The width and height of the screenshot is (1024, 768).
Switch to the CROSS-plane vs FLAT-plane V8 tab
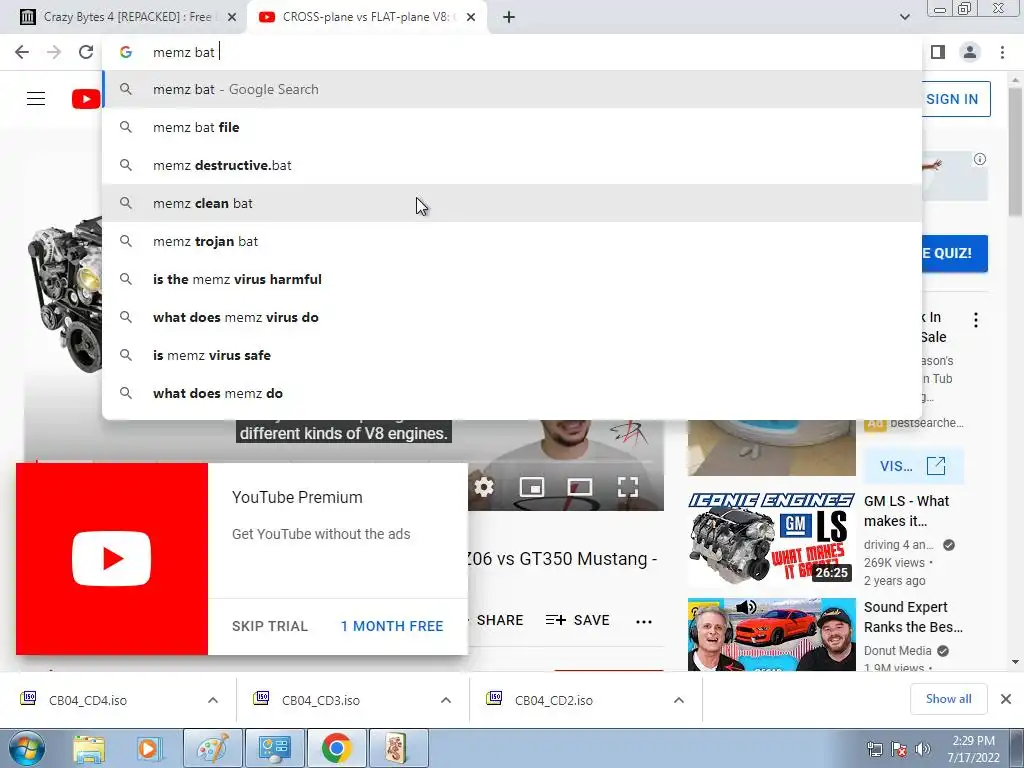366,17
